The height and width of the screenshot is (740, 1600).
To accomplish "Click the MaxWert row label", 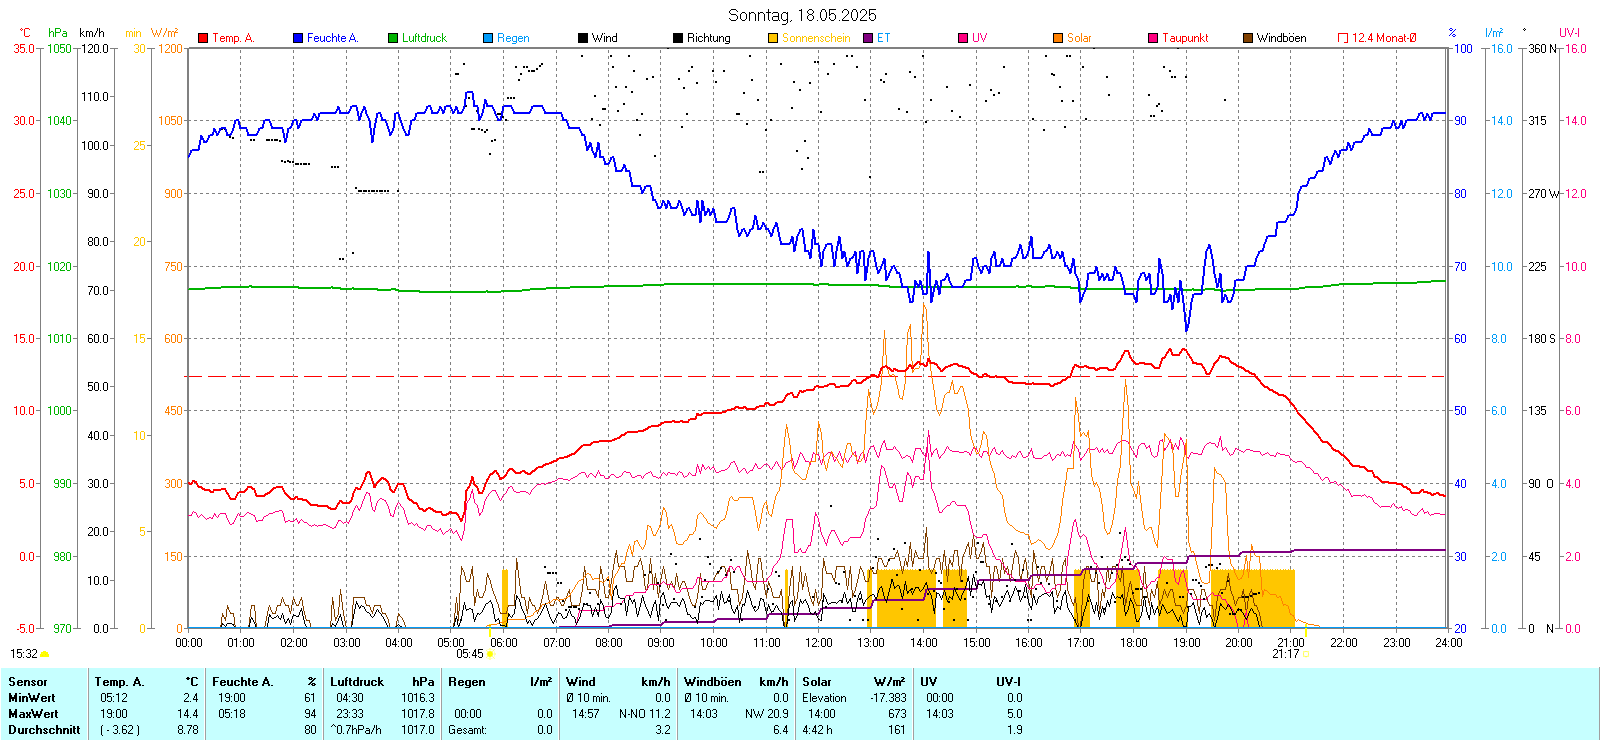I will [x=33, y=714].
